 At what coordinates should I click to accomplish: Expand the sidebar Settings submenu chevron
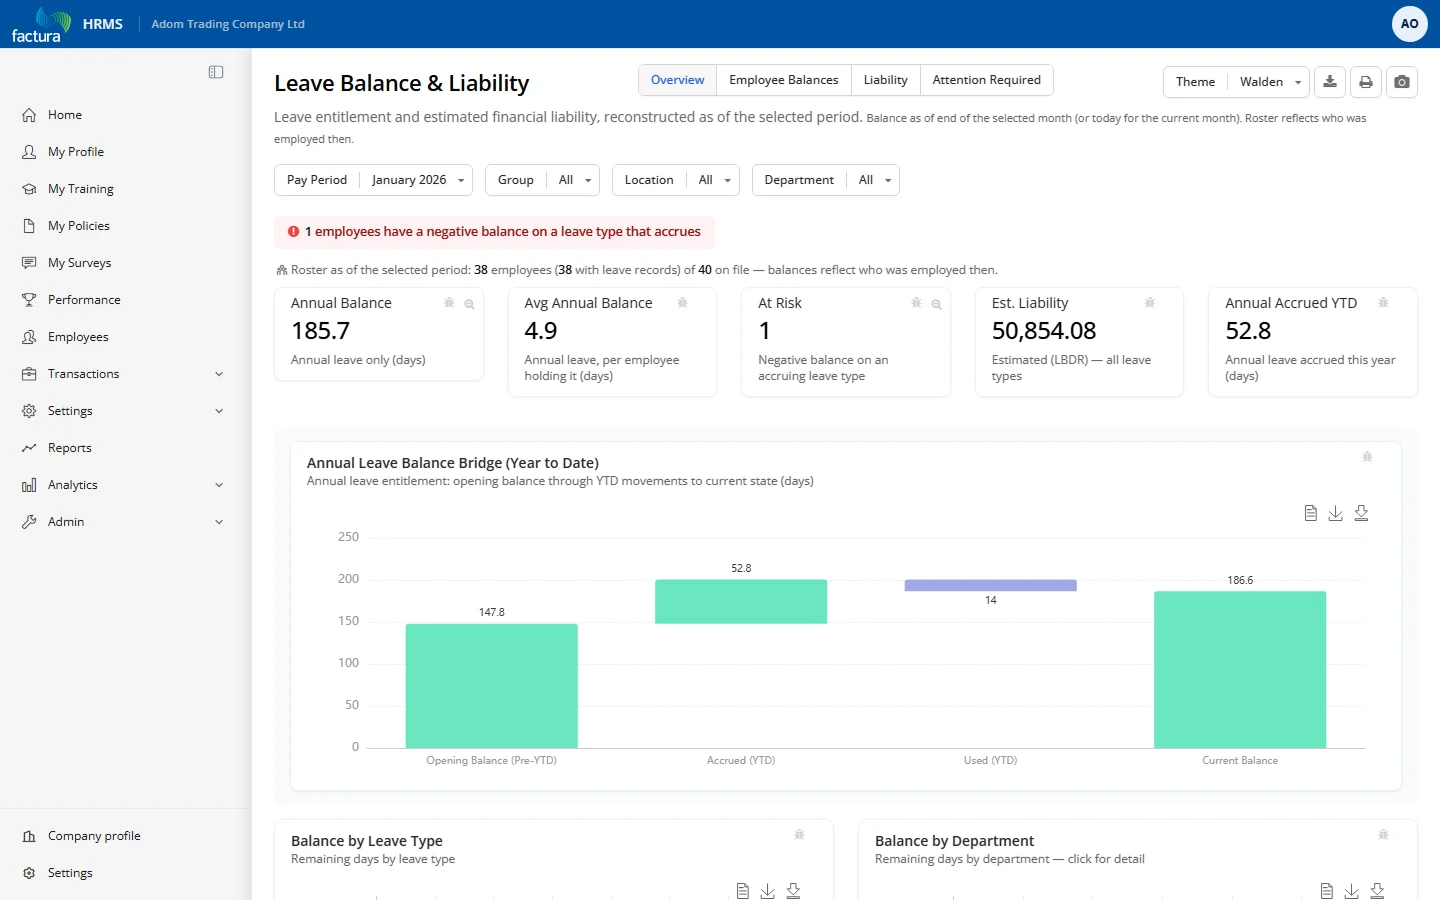(219, 411)
